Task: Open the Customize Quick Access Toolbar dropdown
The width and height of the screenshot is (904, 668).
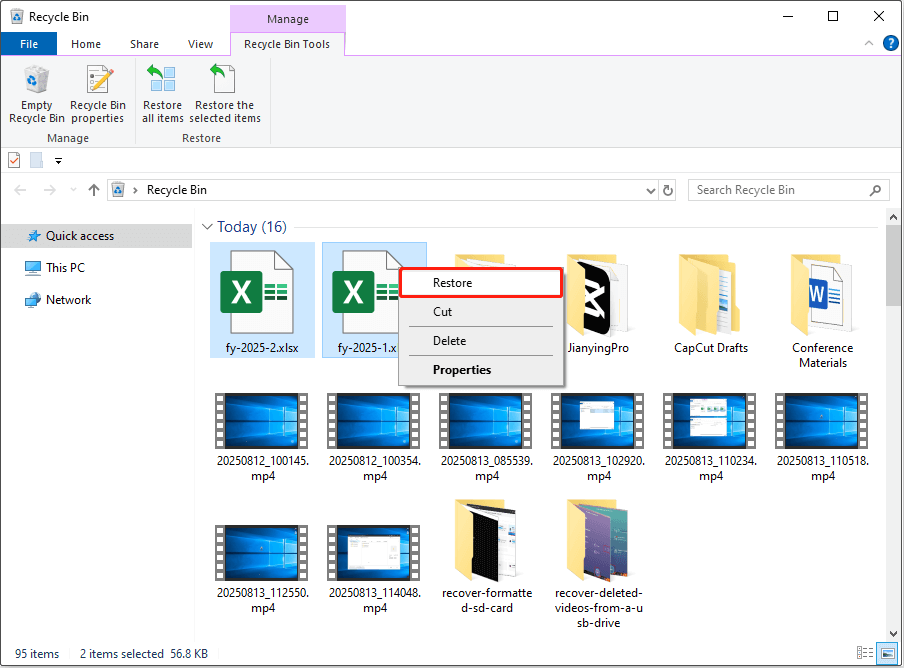Action: (58, 160)
